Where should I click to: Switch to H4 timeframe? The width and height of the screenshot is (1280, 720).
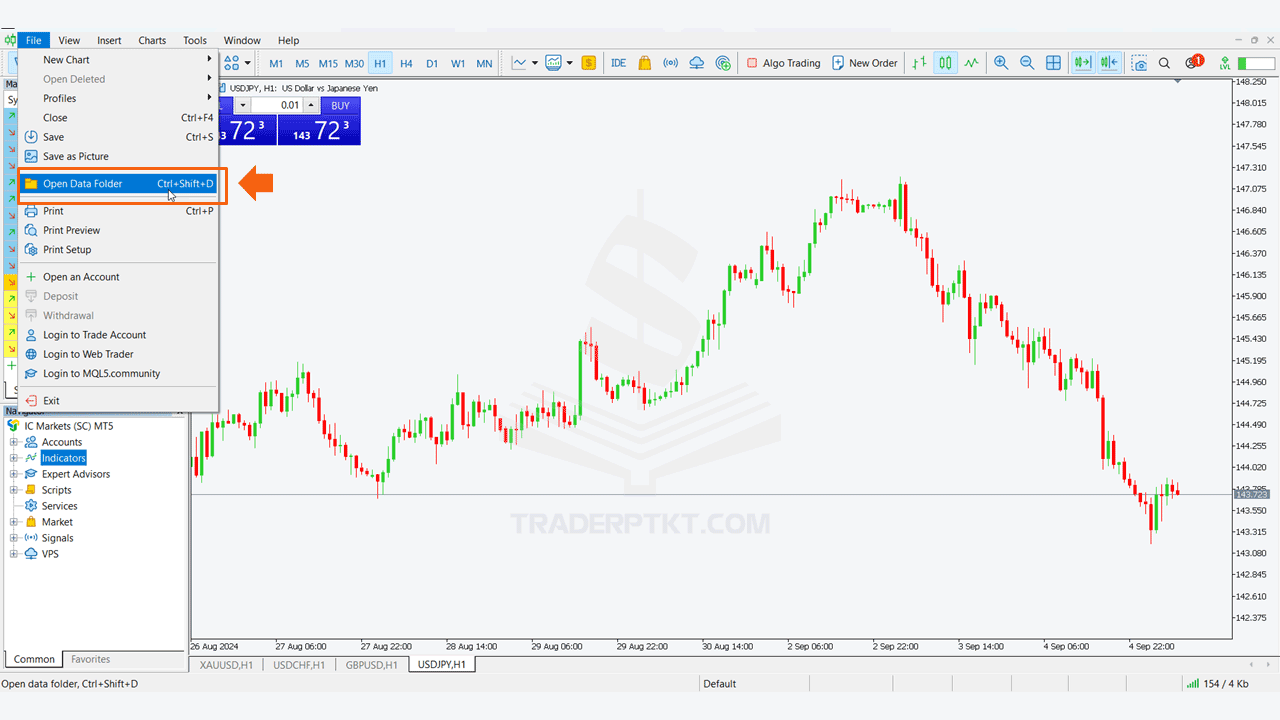406,63
